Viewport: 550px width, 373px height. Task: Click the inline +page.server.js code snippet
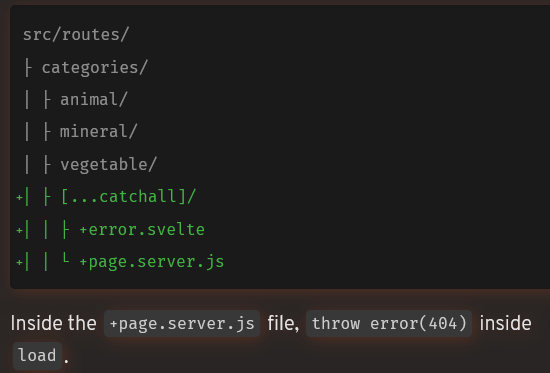pyautogui.click(x=182, y=324)
